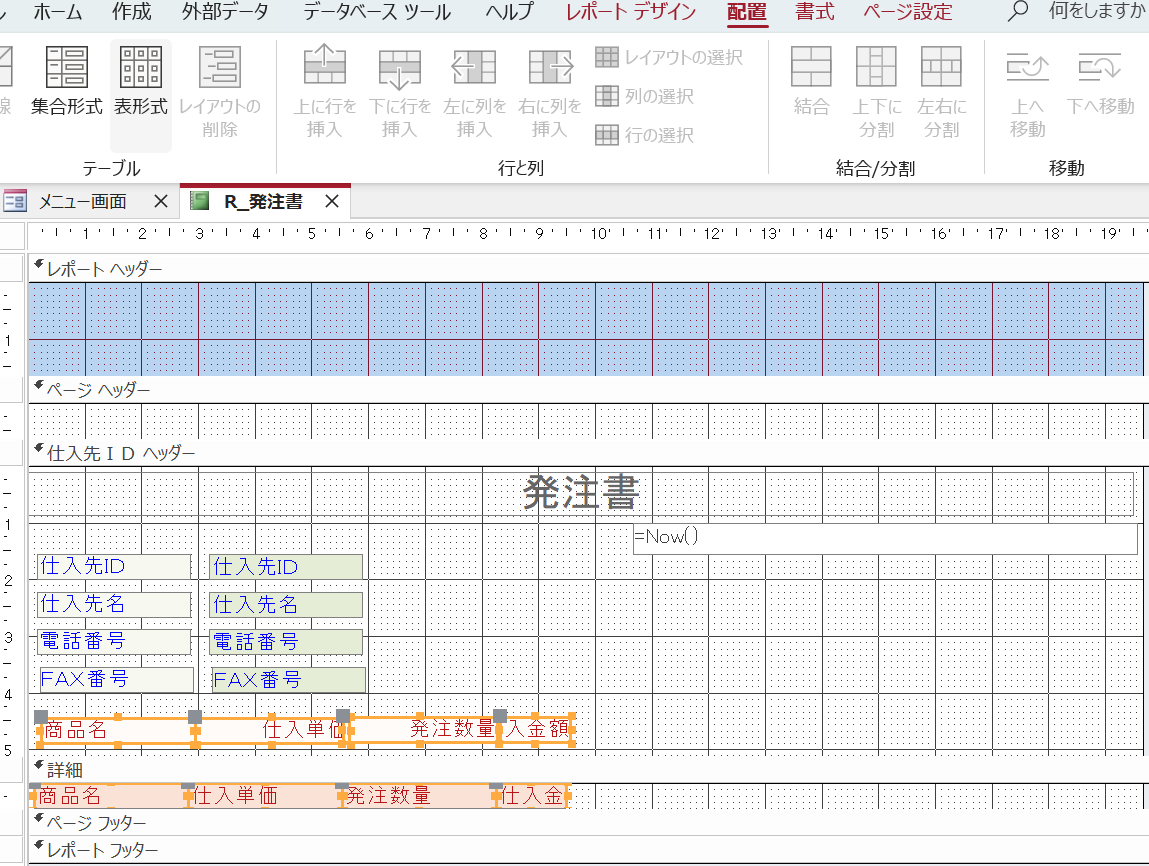The height and width of the screenshot is (866, 1149).
Task: Select the ページ ヘッダー section bar
Action: click(x=588, y=390)
